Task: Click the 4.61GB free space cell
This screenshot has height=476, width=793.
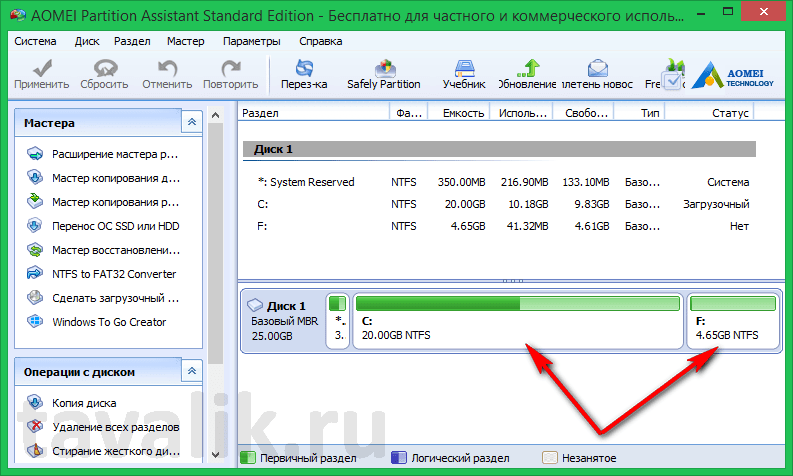Action: [592, 226]
